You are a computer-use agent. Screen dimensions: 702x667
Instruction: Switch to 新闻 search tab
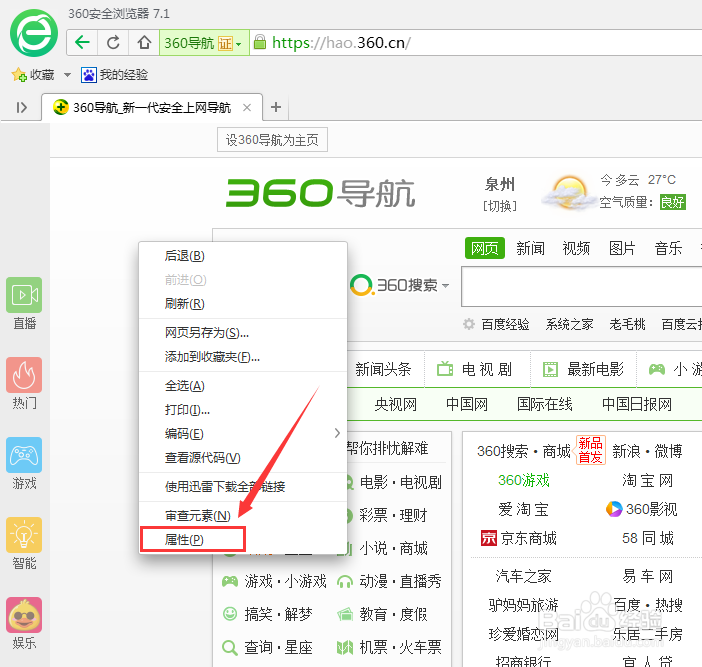531,248
